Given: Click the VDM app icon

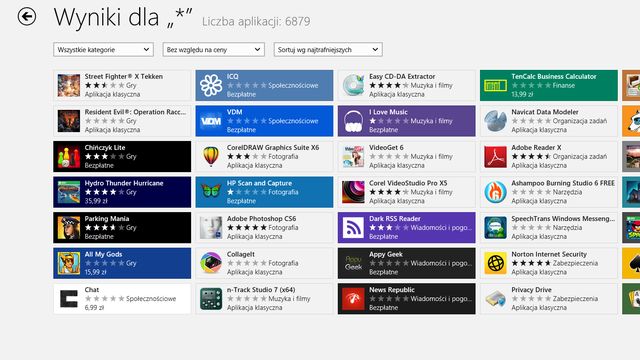Looking at the screenshot, I should click(211, 121).
